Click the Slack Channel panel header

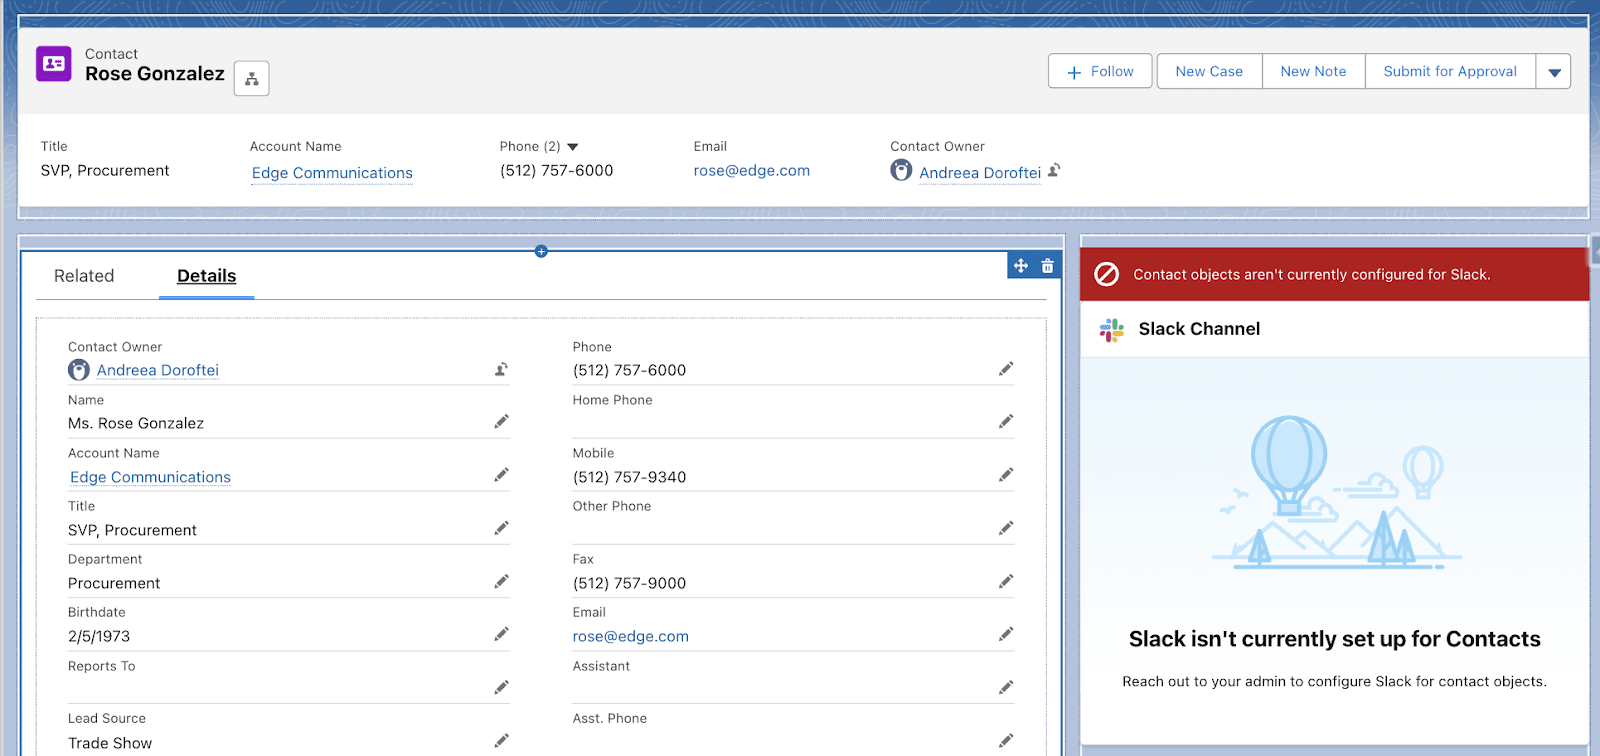pos(1199,329)
